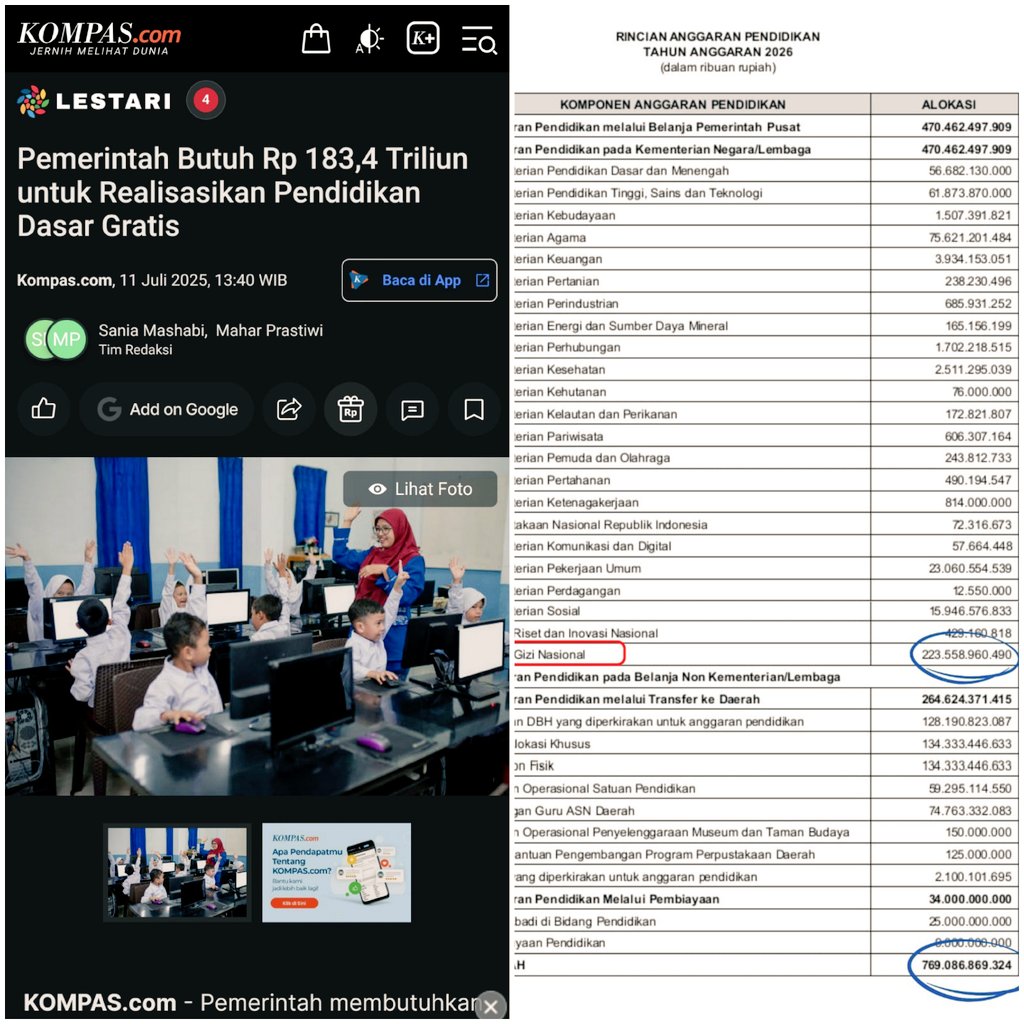Share the article using the share icon
The height and width of the screenshot is (1024, 1024).
tap(288, 409)
